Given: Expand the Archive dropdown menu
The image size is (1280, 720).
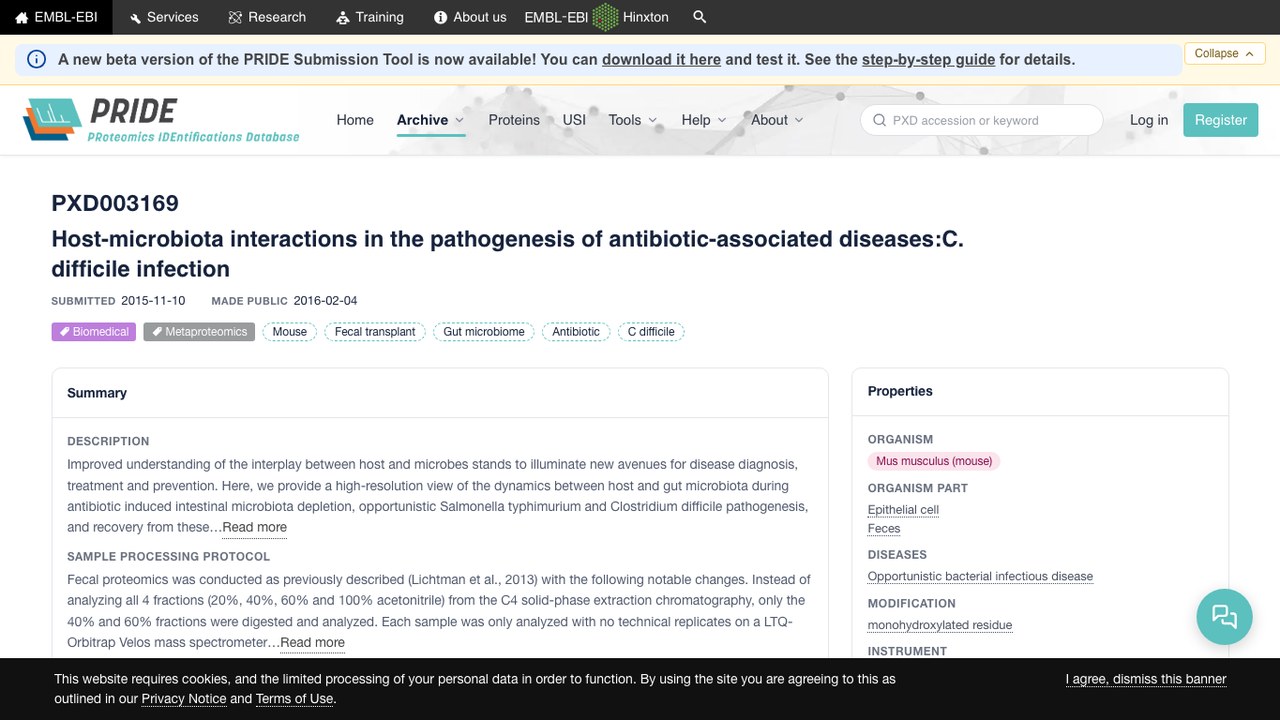Looking at the screenshot, I should click(x=431, y=120).
